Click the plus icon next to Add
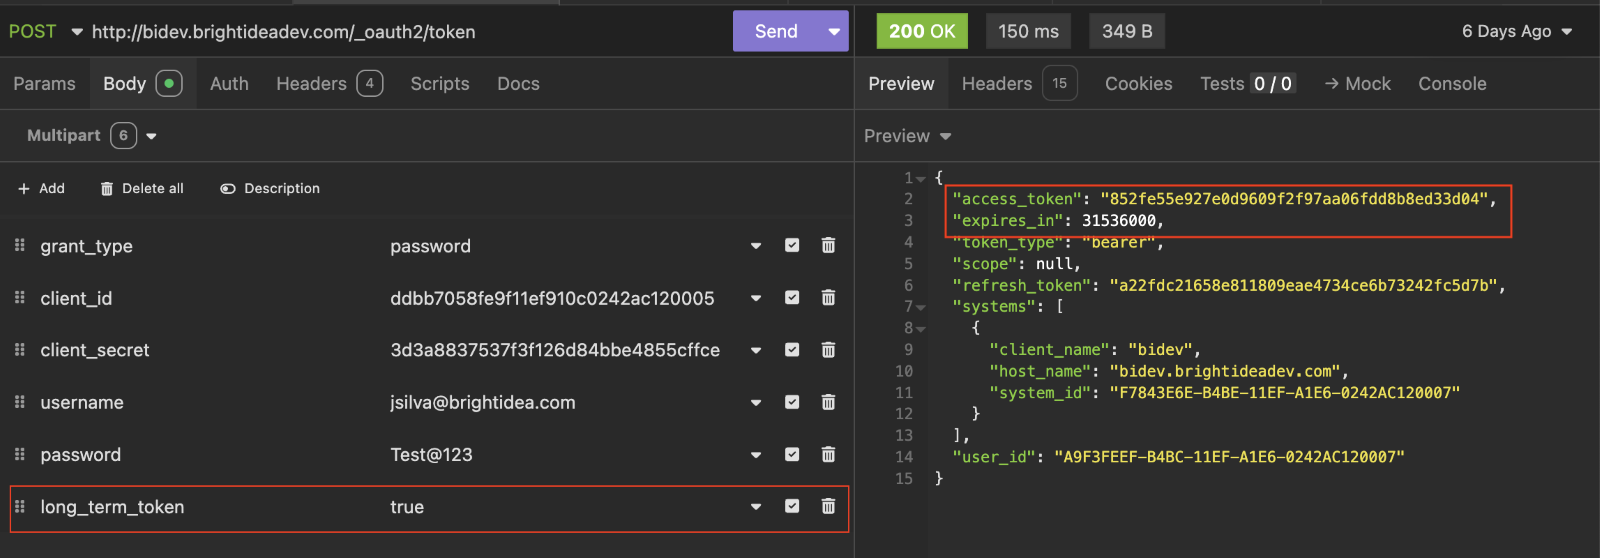 (x=24, y=189)
